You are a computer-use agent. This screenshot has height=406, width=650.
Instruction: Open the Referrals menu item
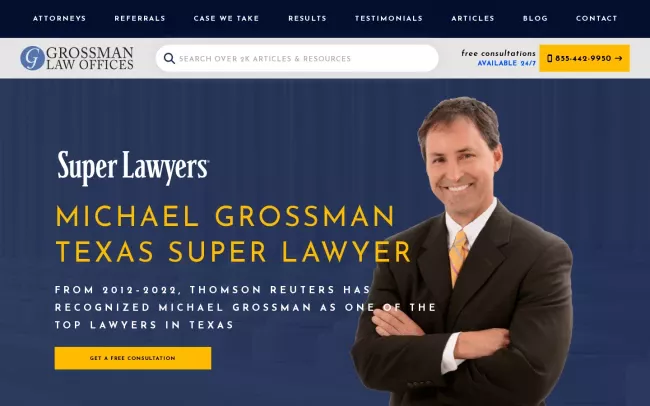tap(140, 19)
